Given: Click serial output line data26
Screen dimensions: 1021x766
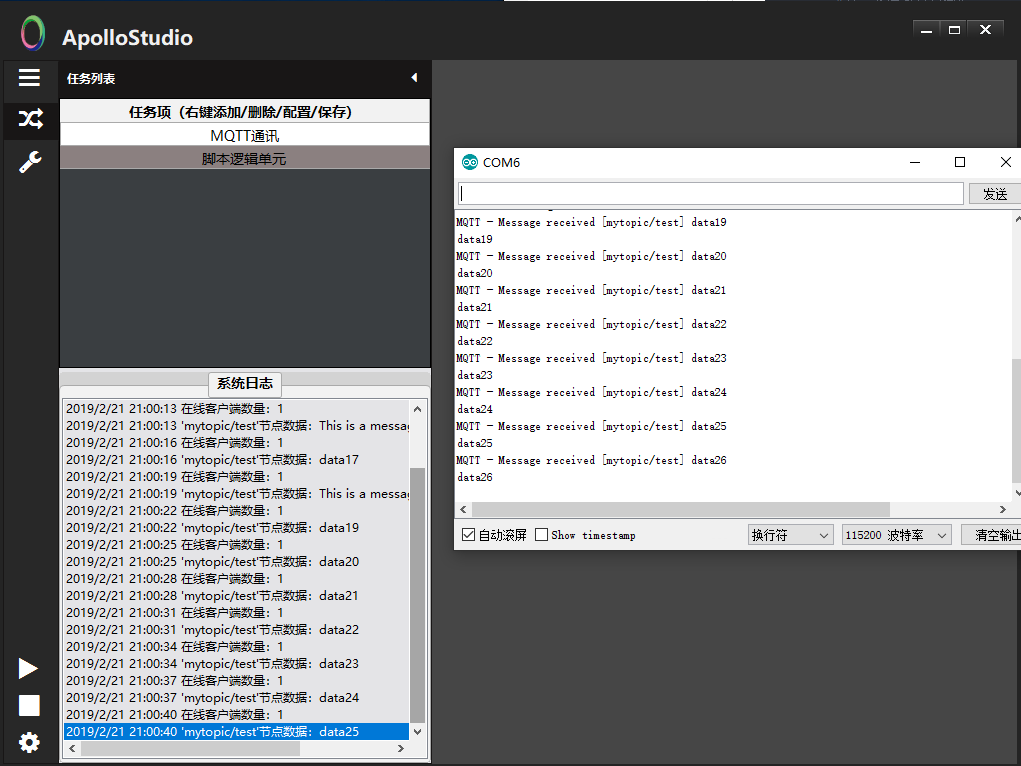Looking at the screenshot, I should (475, 477).
